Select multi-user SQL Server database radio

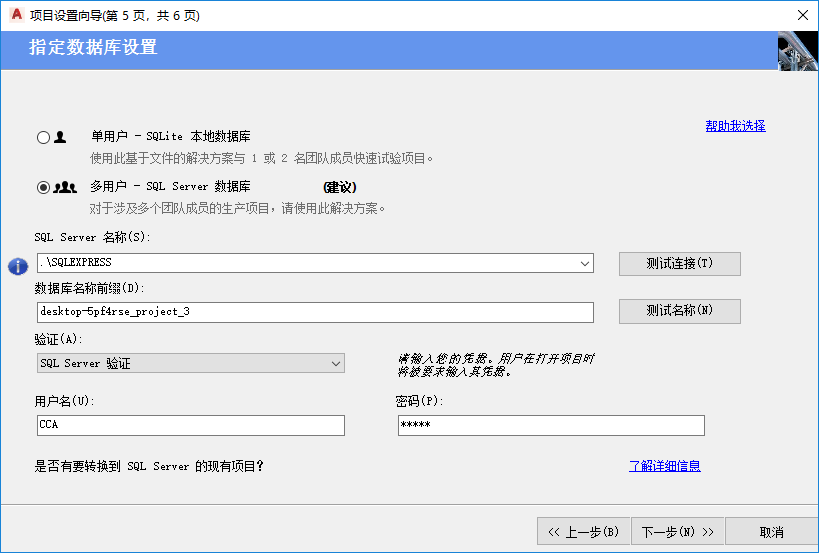[43, 187]
